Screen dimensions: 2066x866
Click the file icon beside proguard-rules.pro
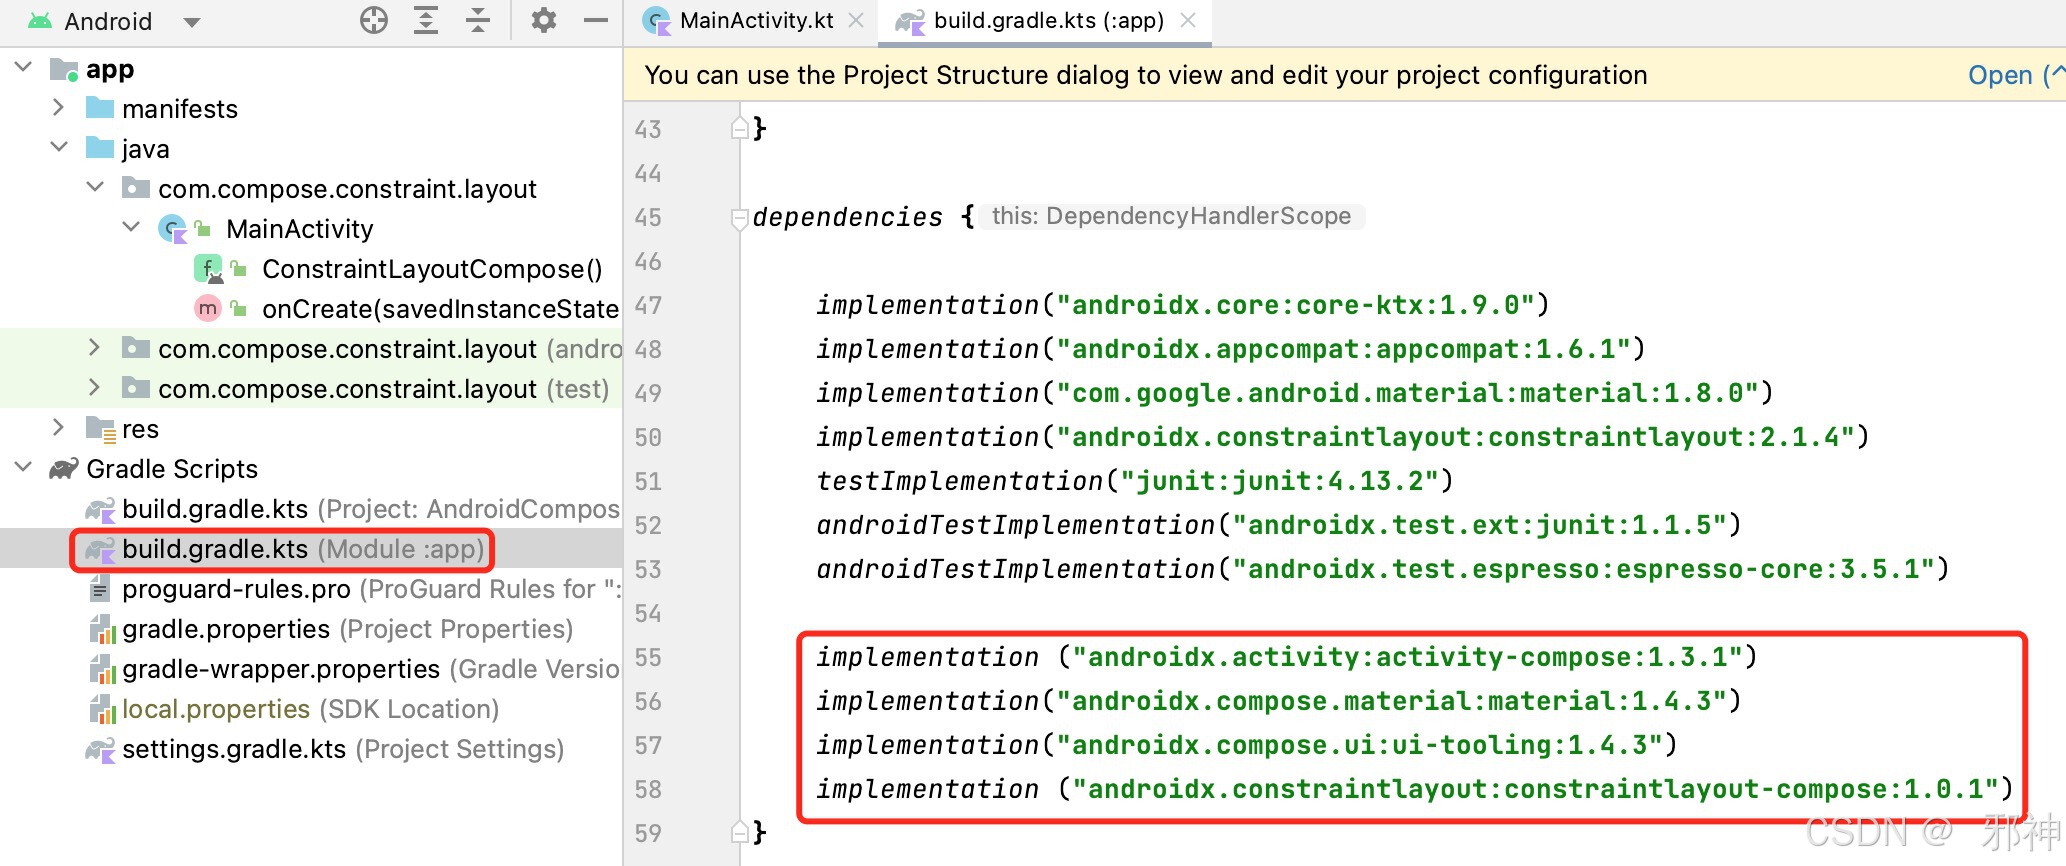tap(100, 589)
